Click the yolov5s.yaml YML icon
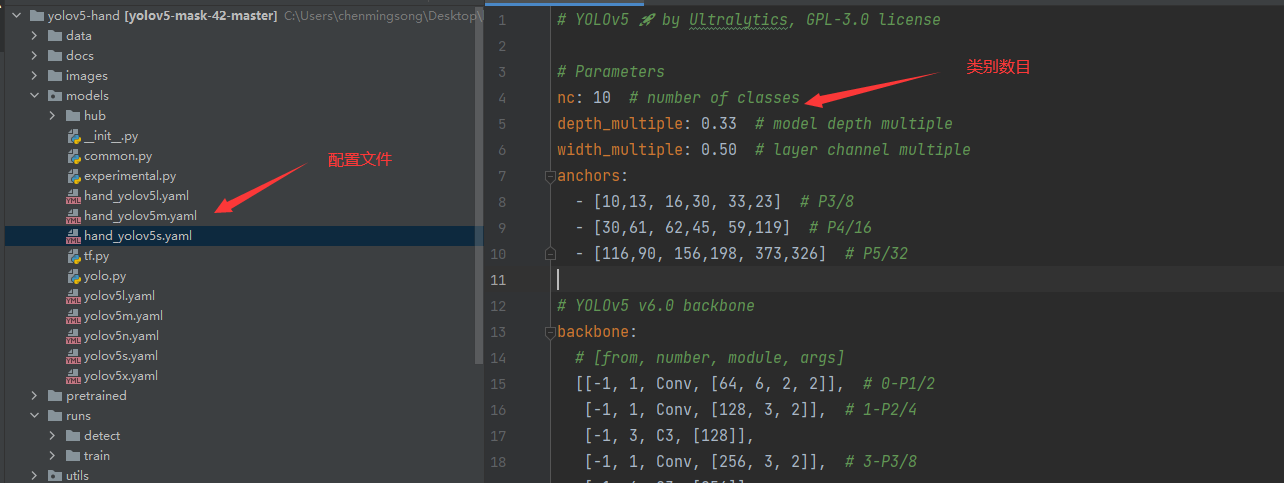The image size is (1284, 483). (74, 356)
